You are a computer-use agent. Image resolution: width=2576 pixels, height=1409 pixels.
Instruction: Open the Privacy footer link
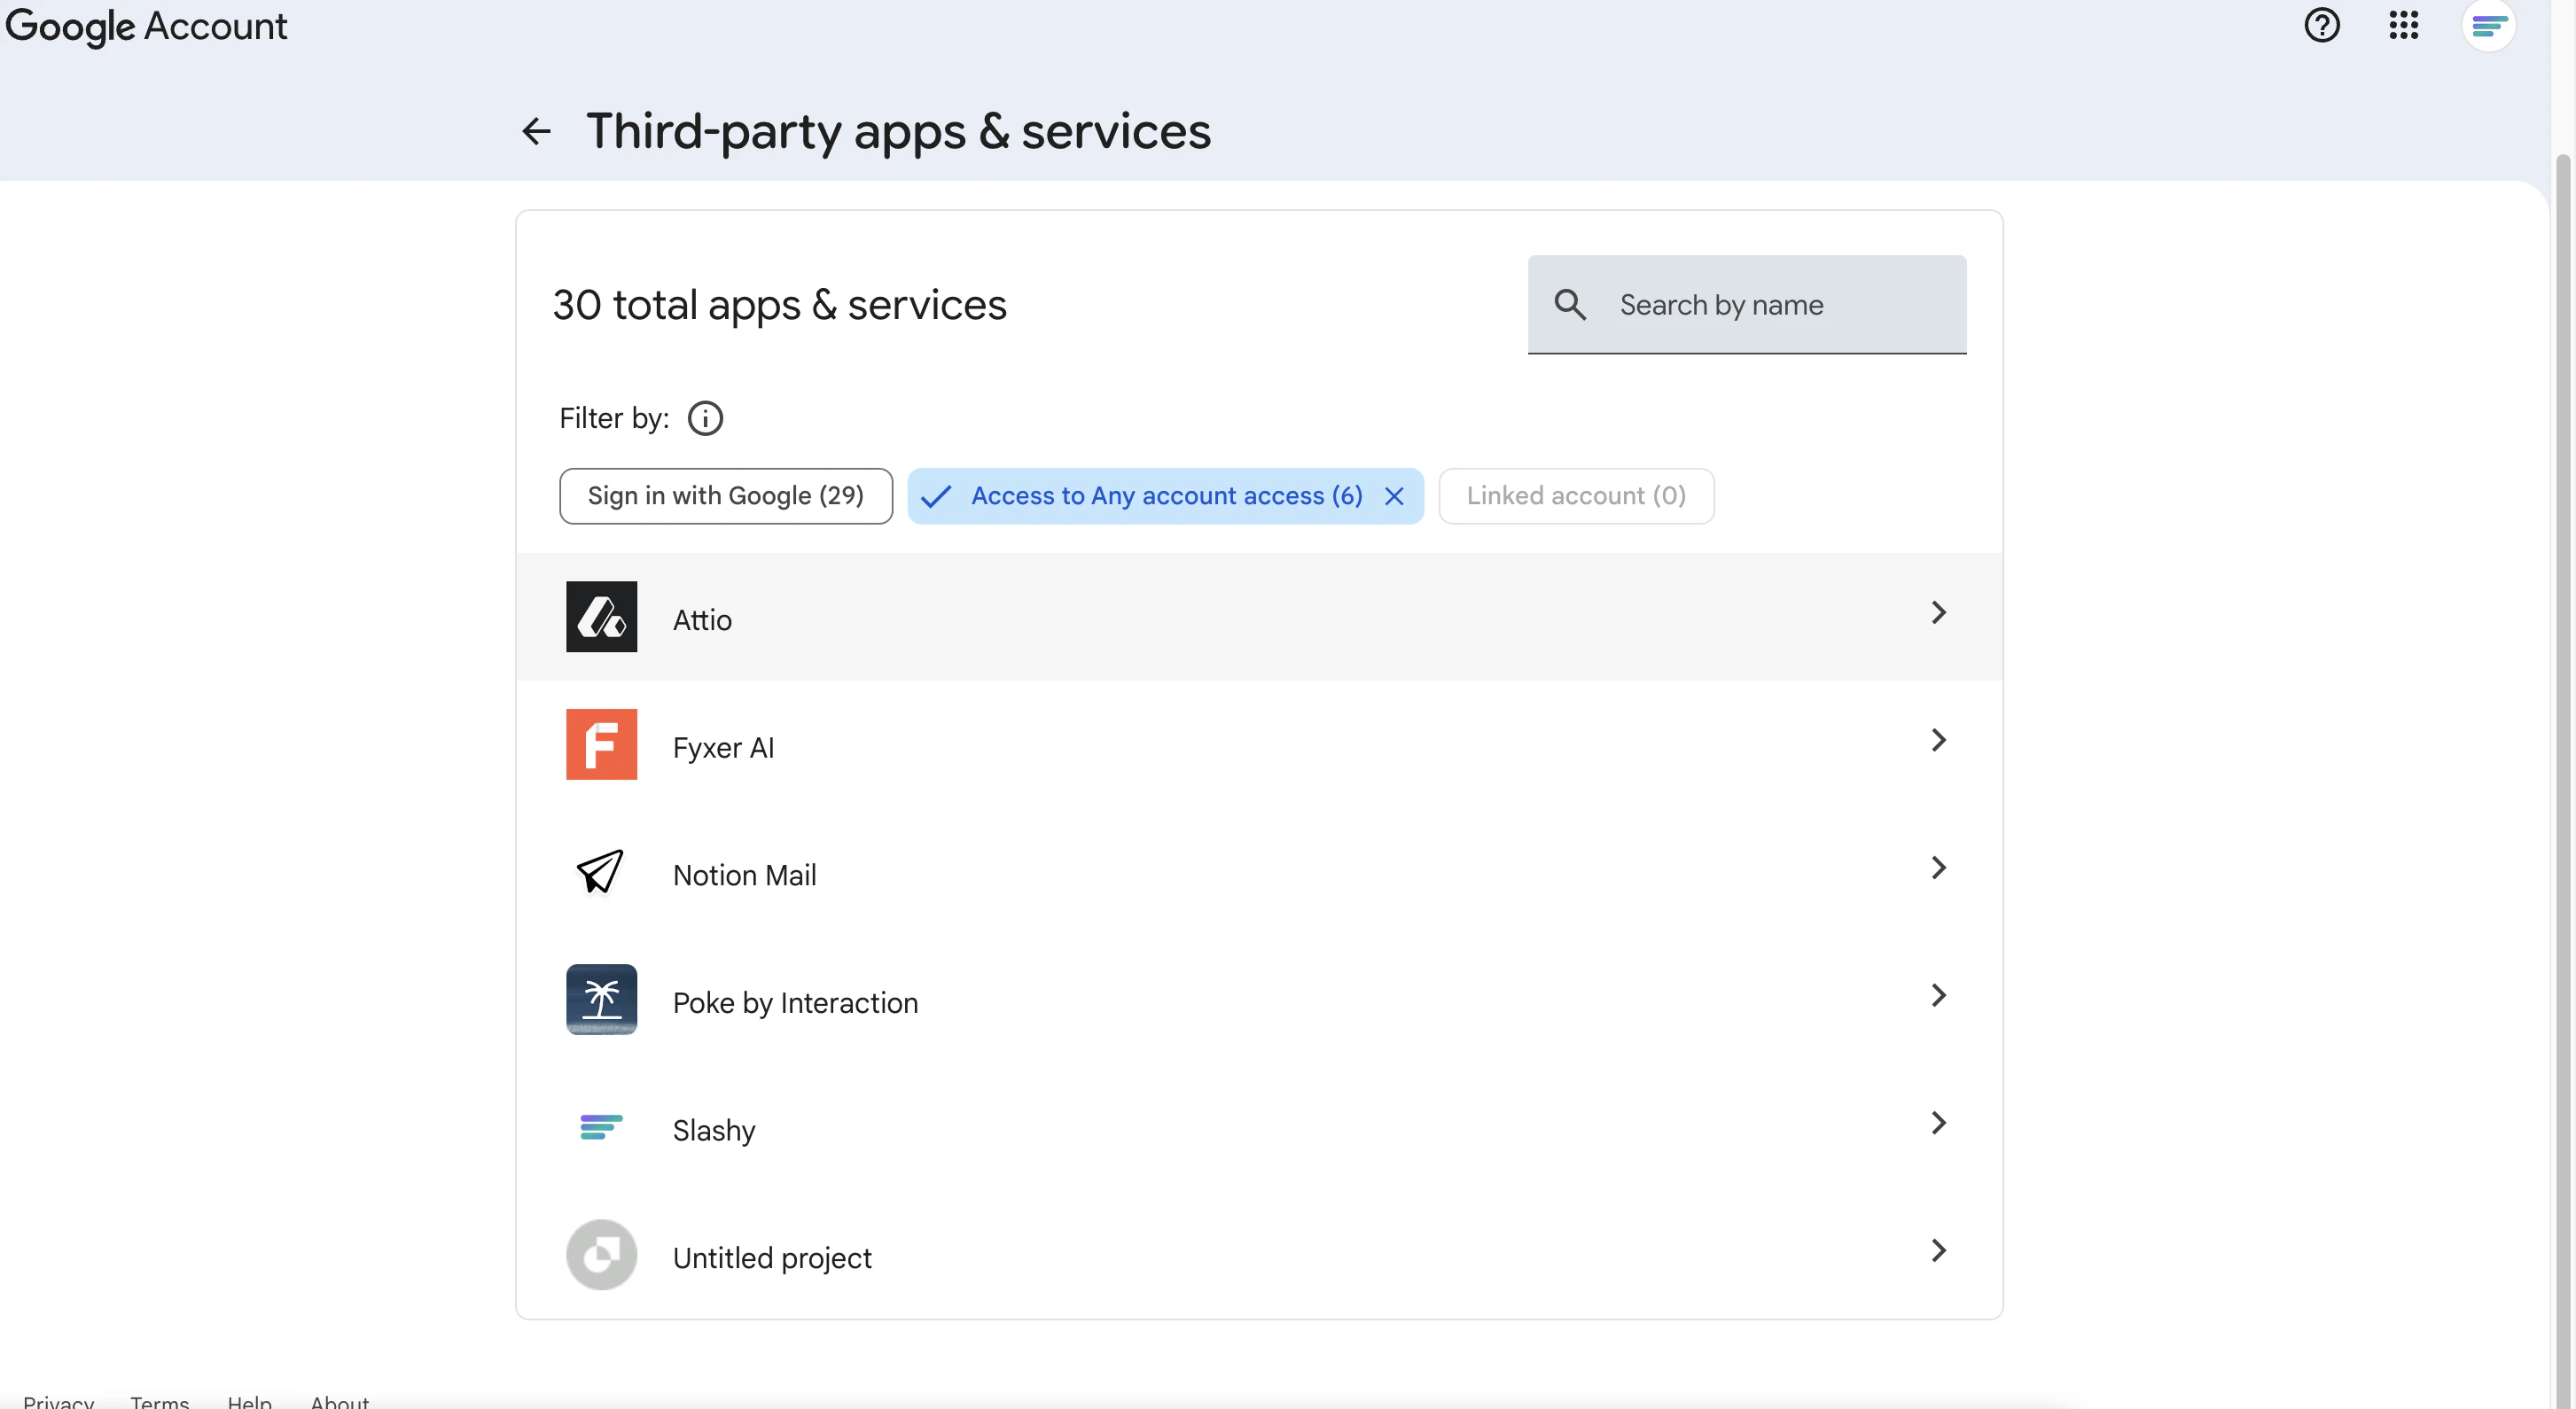click(x=59, y=1401)
